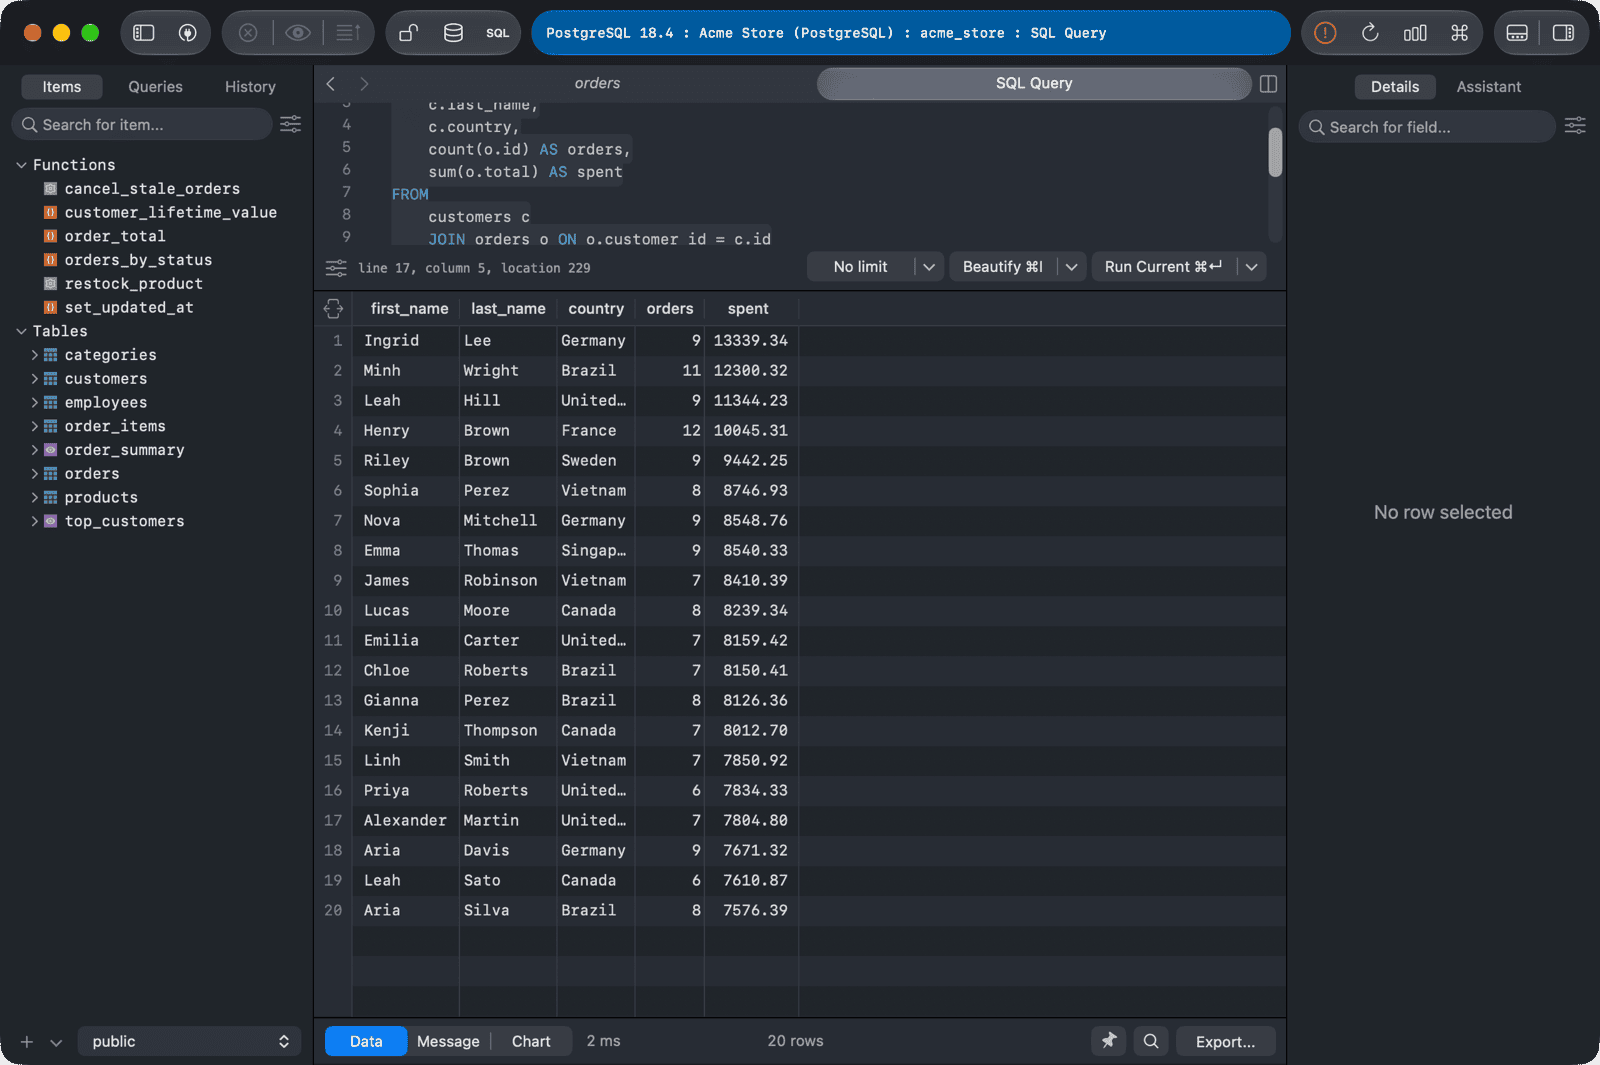Click the Beautify button
Viewport: 1600px width, 1065px height.
point(1002,267)
